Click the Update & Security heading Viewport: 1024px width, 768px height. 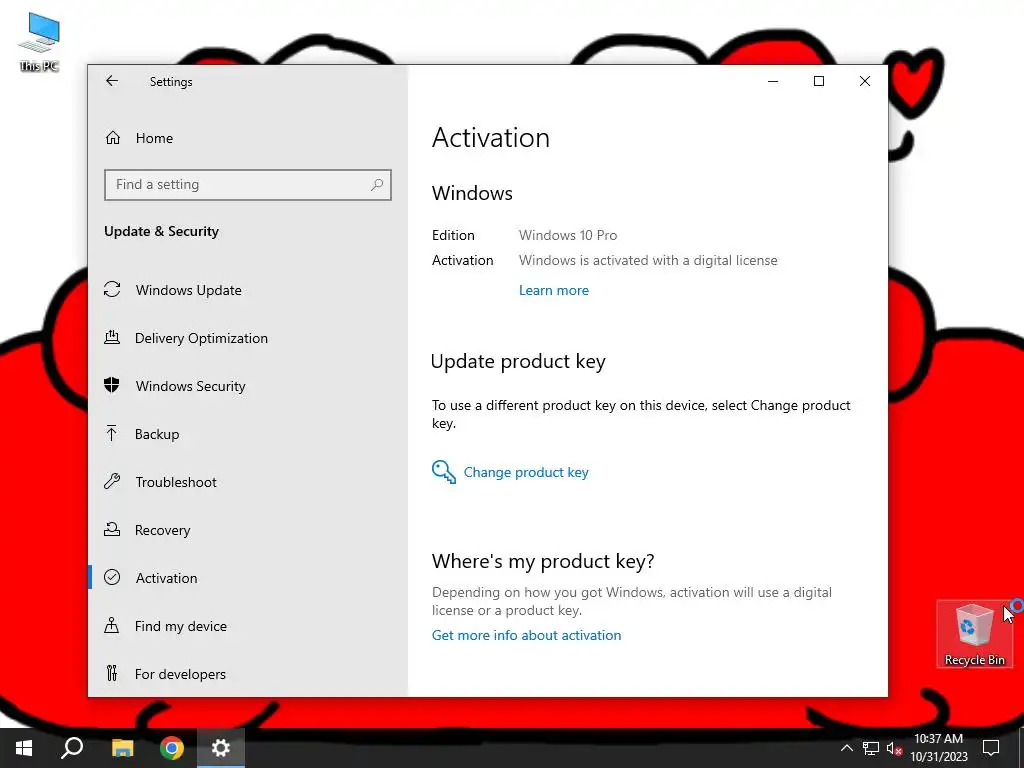tap(161, 232)
